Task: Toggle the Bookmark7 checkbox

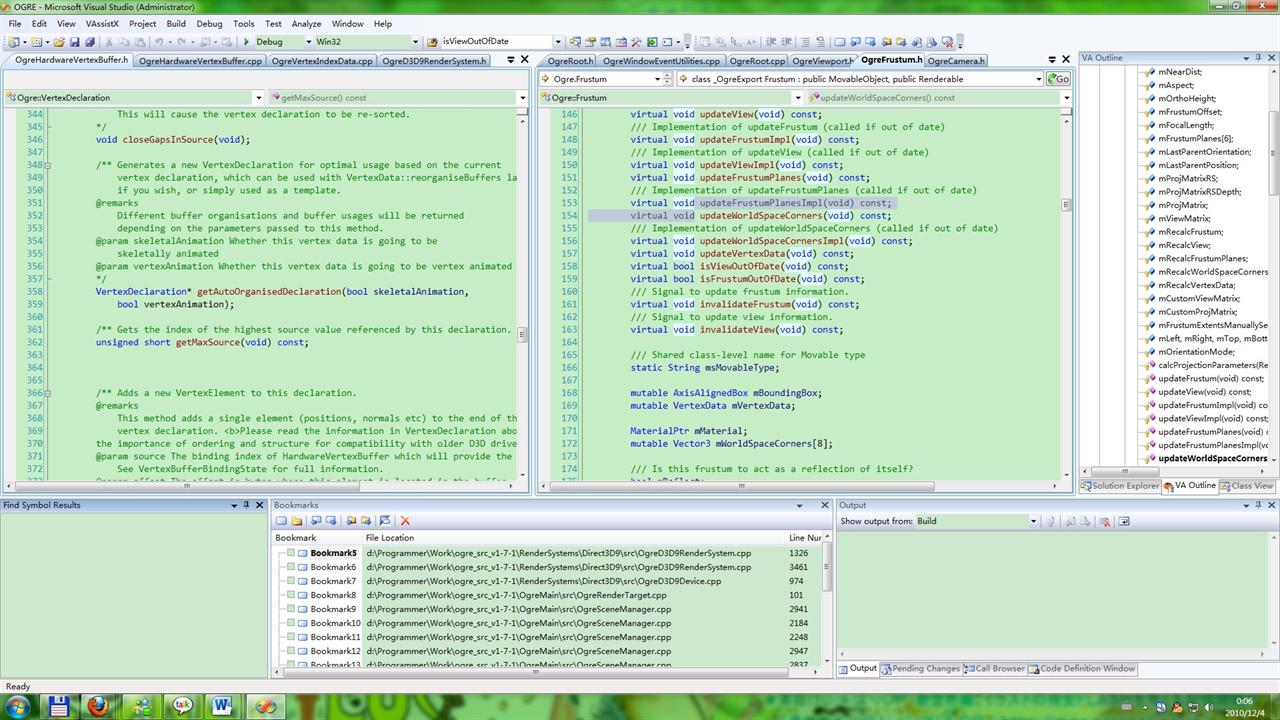Action: 291,581
